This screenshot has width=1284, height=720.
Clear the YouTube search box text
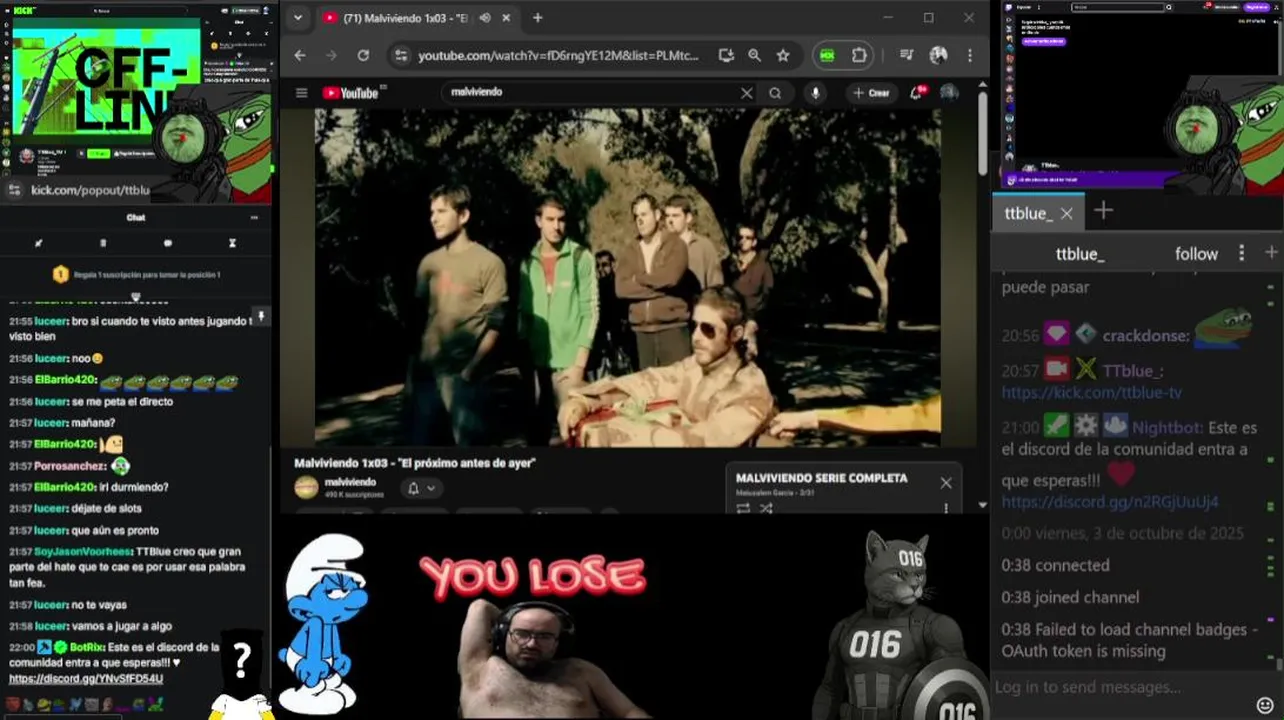tap(746, 93)
